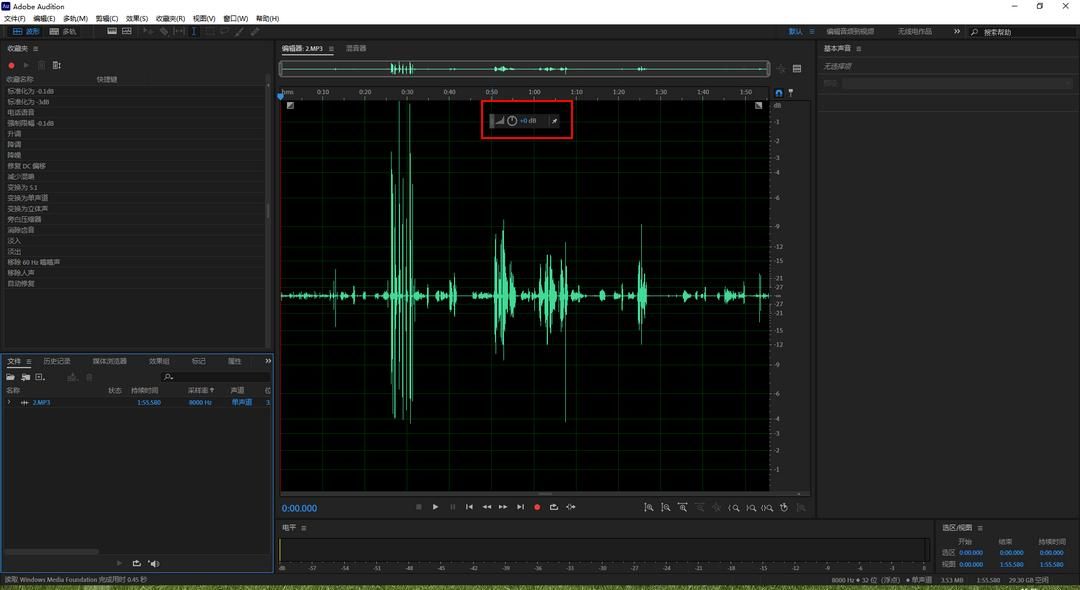Click the red Record button in transport
The width and height of the screenshot is (1080, 590).
pos(537,507)
